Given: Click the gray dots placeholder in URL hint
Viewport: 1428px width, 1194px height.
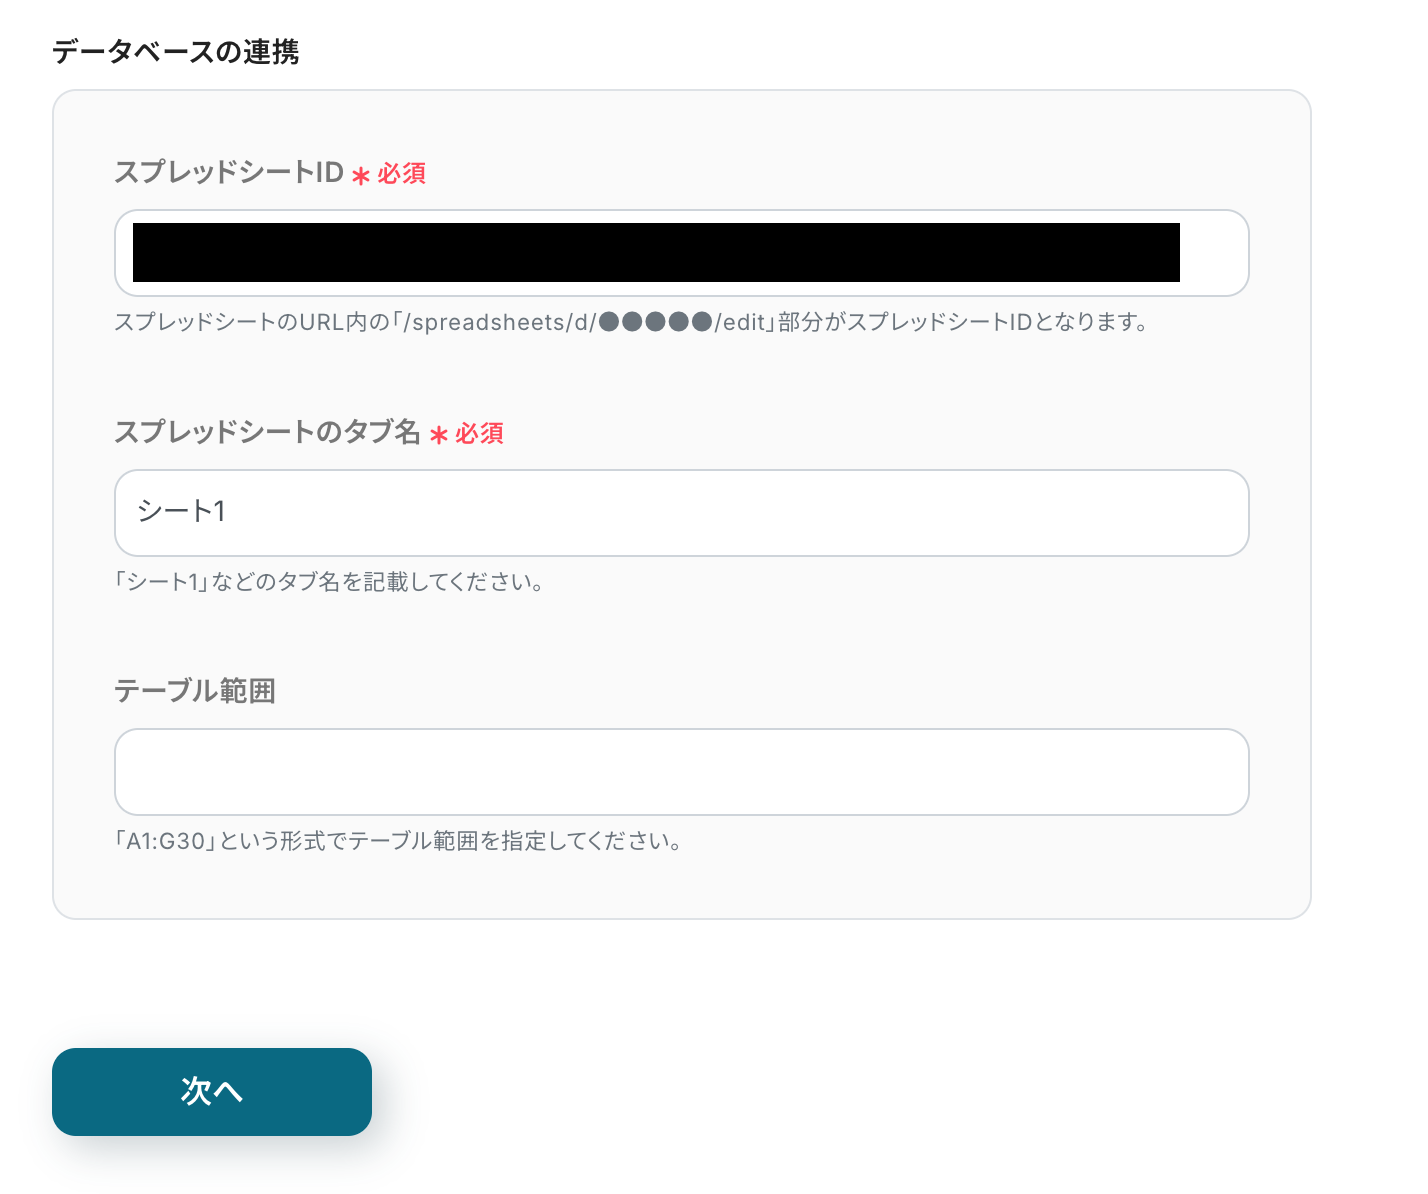Looking at the screenshot, I should pos(655,322).
